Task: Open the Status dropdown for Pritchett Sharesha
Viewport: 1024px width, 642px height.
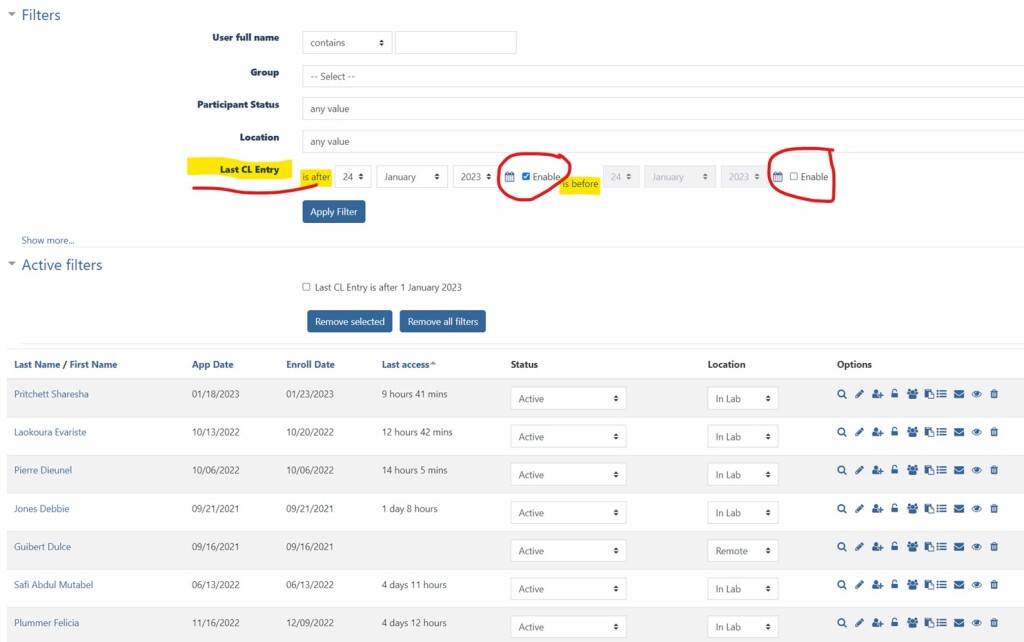Action: click(x=568, y=399)
